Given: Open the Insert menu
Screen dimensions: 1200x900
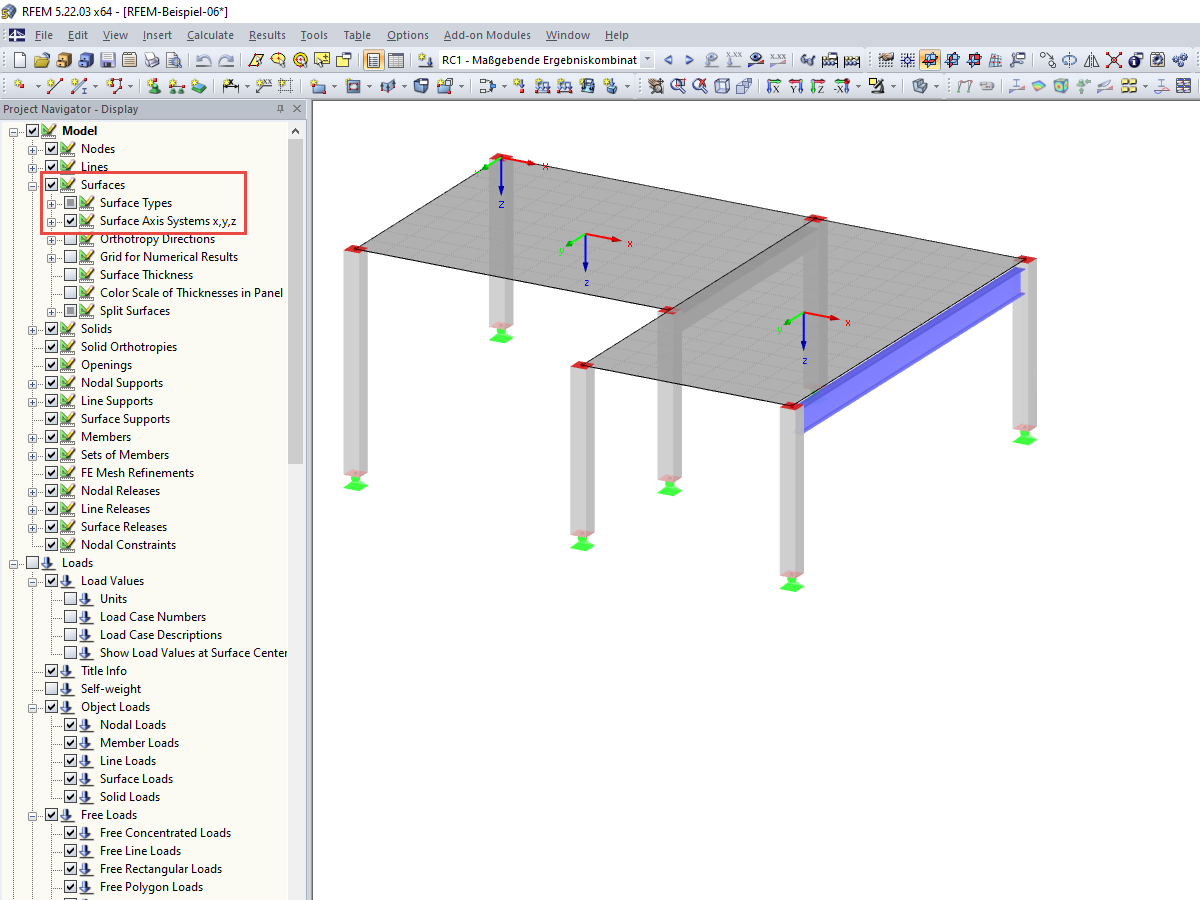Looking at the screenshot, I should tap(157, 35).
